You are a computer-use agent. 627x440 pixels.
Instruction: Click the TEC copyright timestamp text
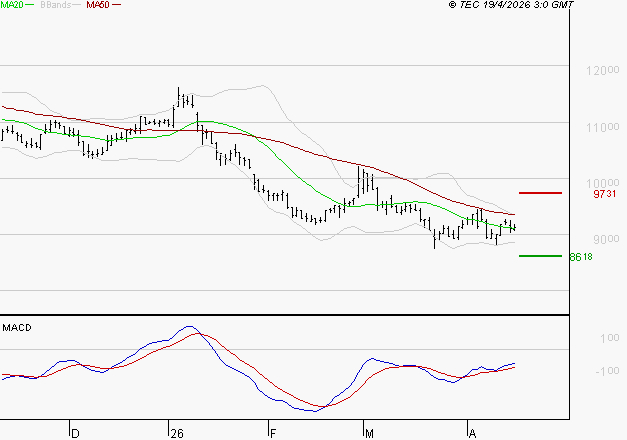pos(511,5)
